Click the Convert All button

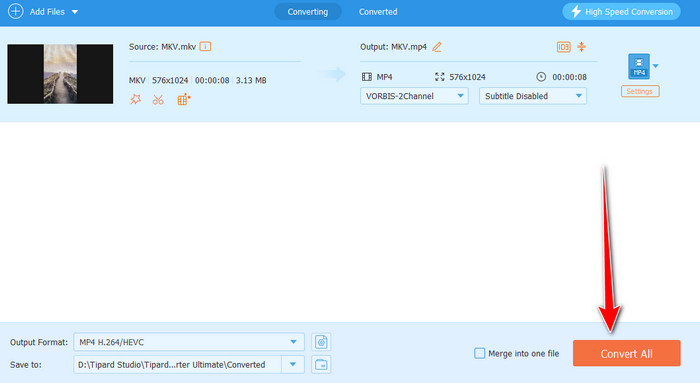[x=626, y=354]
